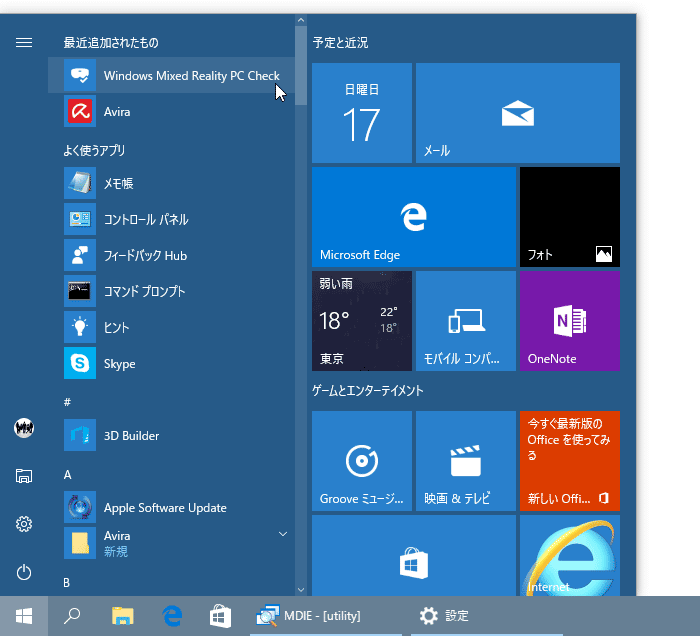This screenshot has width=700, height=636.
Task: Click the user account avatar
Action: click(x=24, y=428)
